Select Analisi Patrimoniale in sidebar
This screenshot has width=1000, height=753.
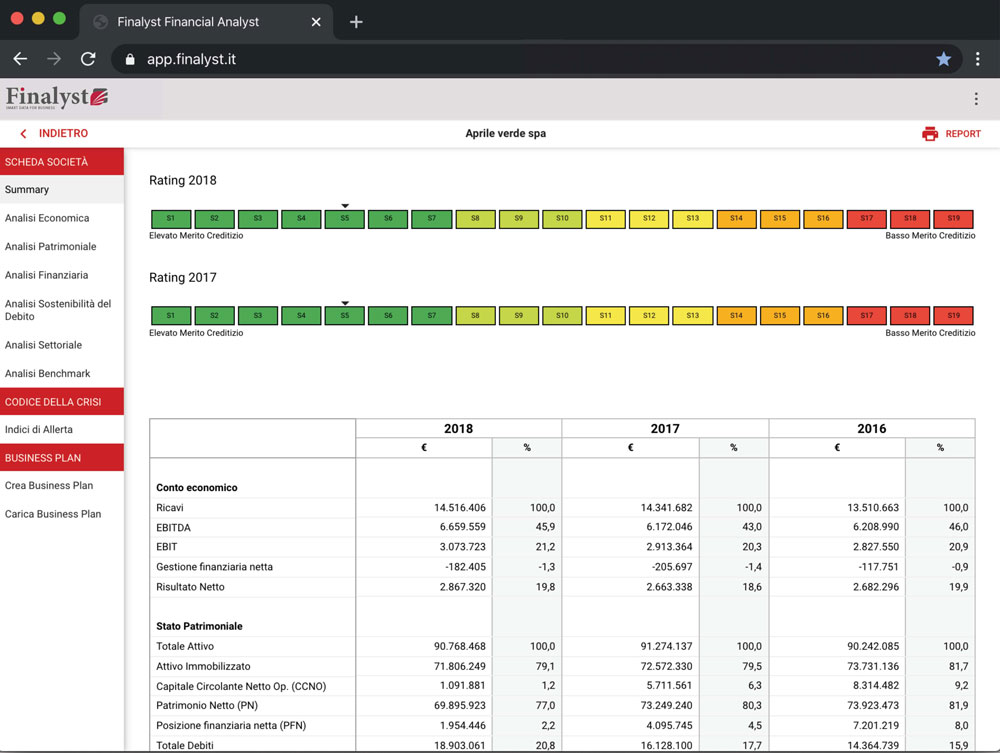coord(50,246)
